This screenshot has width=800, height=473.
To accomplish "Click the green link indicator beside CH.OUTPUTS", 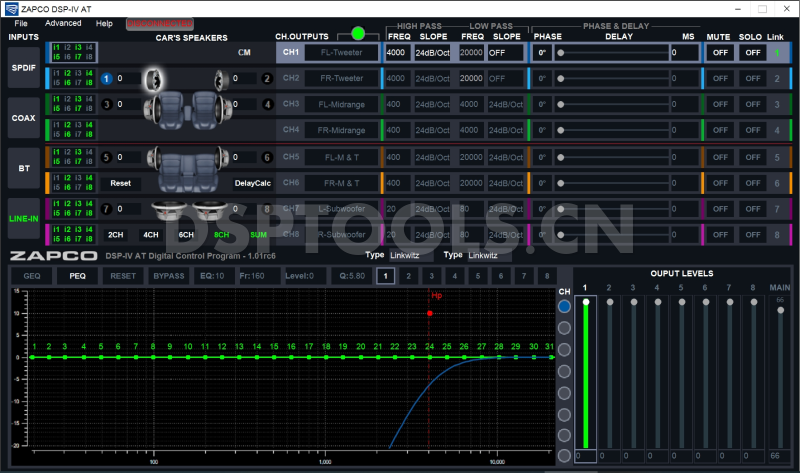I will point(358,34).
